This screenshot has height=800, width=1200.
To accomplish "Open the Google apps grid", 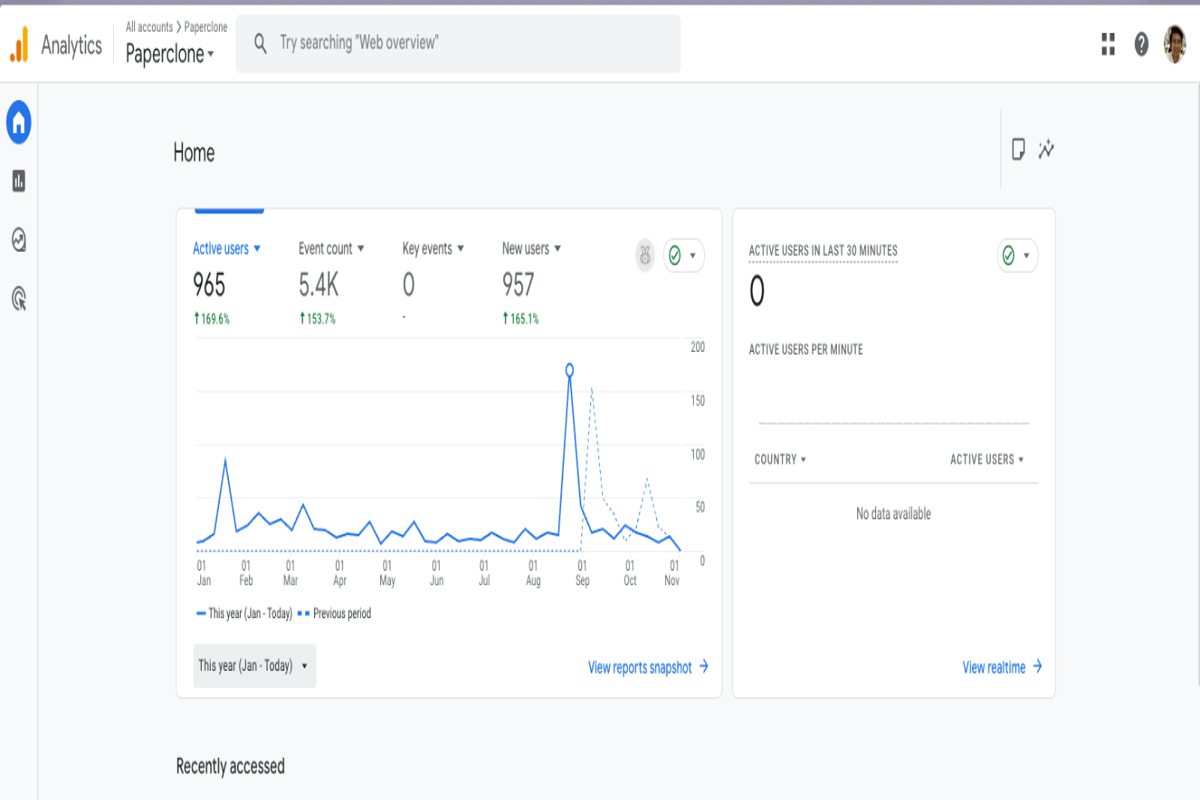I will coord(1108,44).
